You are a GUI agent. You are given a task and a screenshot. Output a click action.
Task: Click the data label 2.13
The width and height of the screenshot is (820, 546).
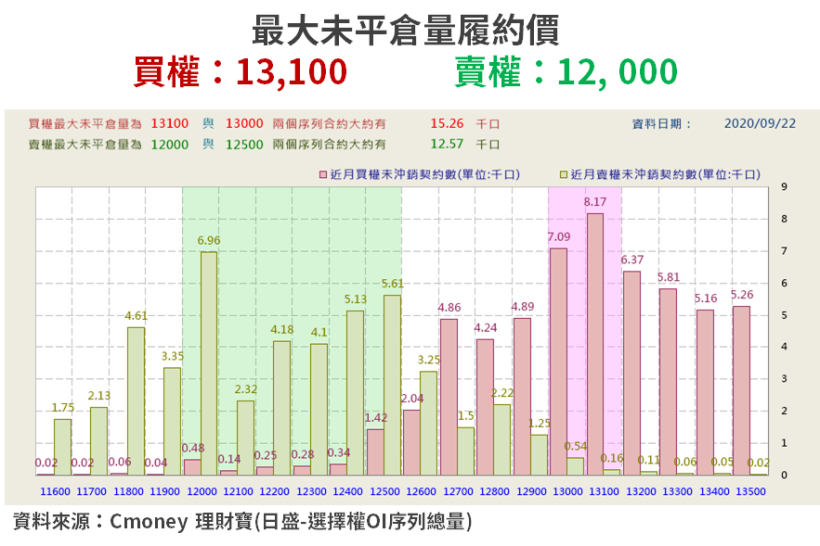(x=99, y=396)
